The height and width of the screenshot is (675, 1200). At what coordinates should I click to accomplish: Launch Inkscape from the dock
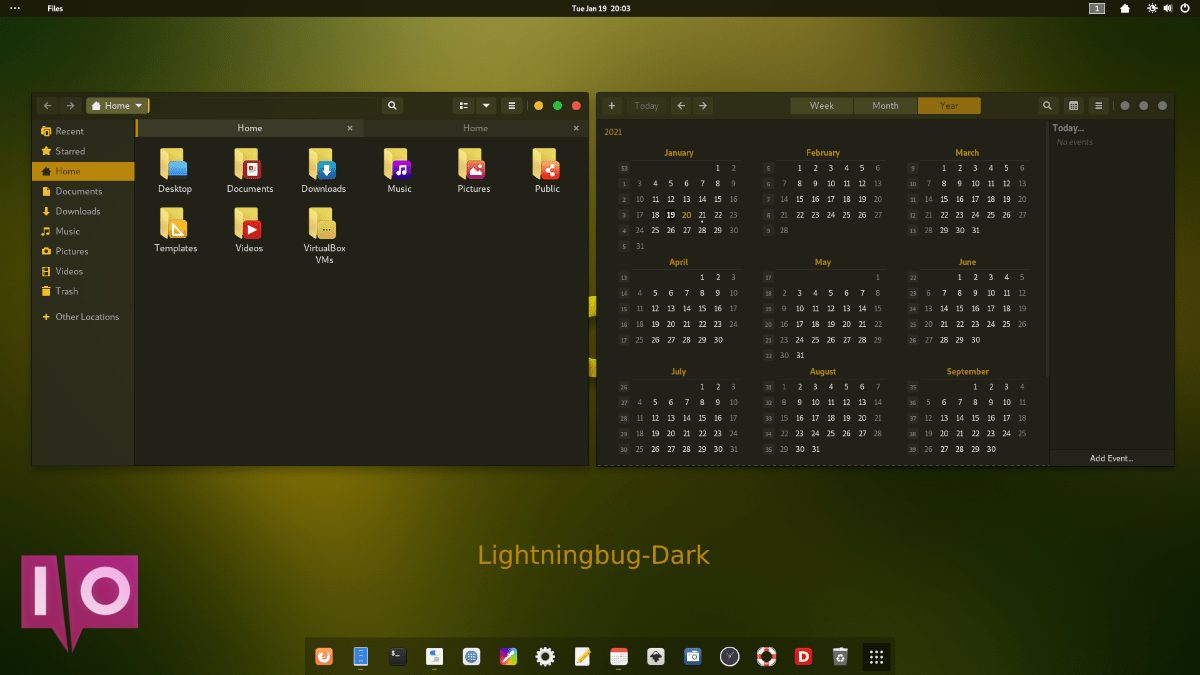(x=656, y=656)
